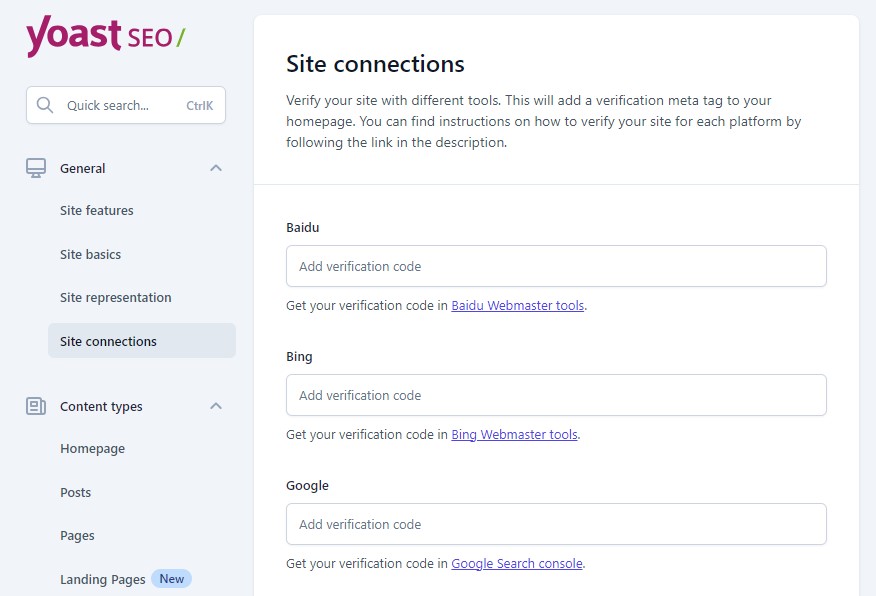Click the Bing field label

pos(299,356)
